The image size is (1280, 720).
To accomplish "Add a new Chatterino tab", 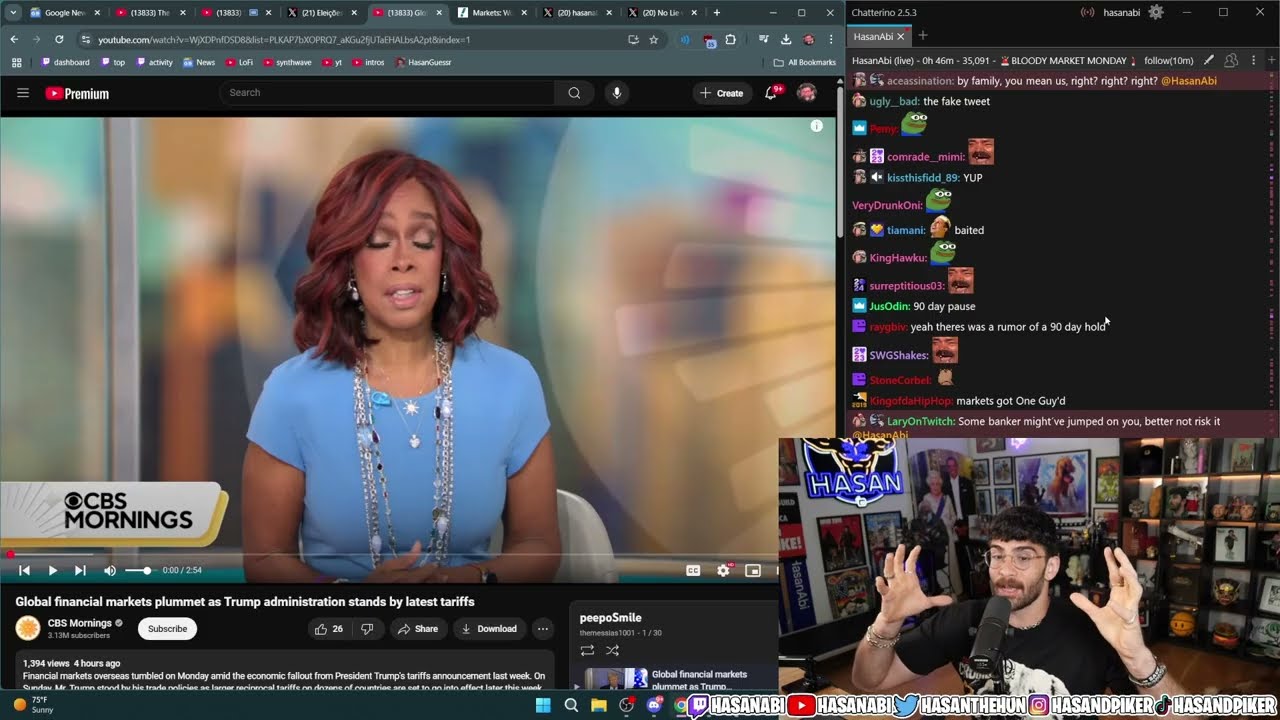I will click(x=922, y=36).
